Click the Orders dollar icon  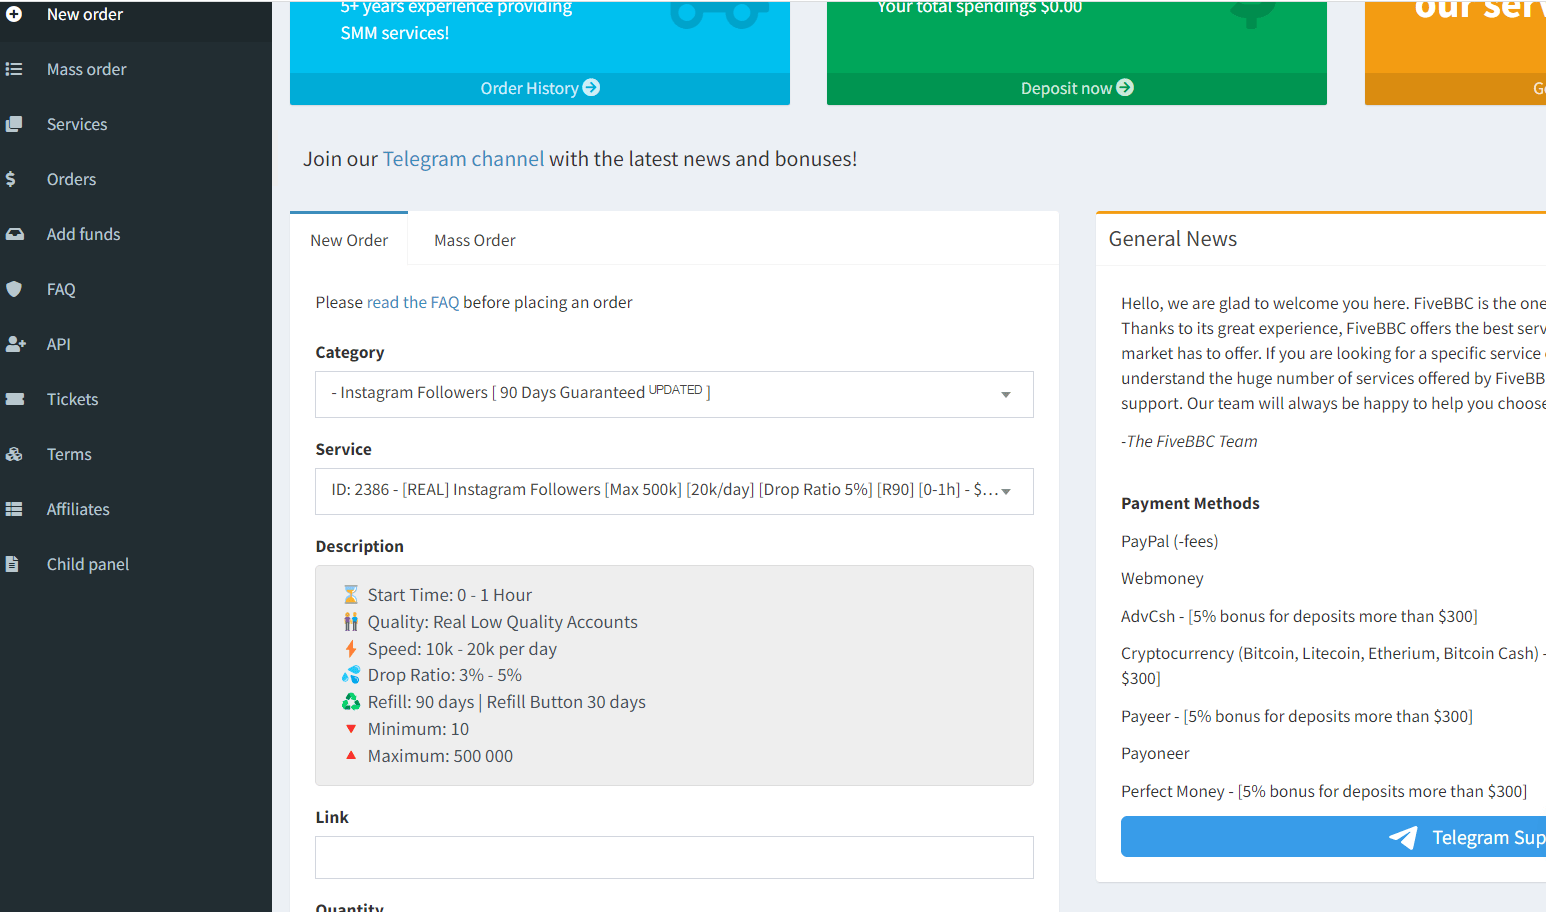pos(11,180)
